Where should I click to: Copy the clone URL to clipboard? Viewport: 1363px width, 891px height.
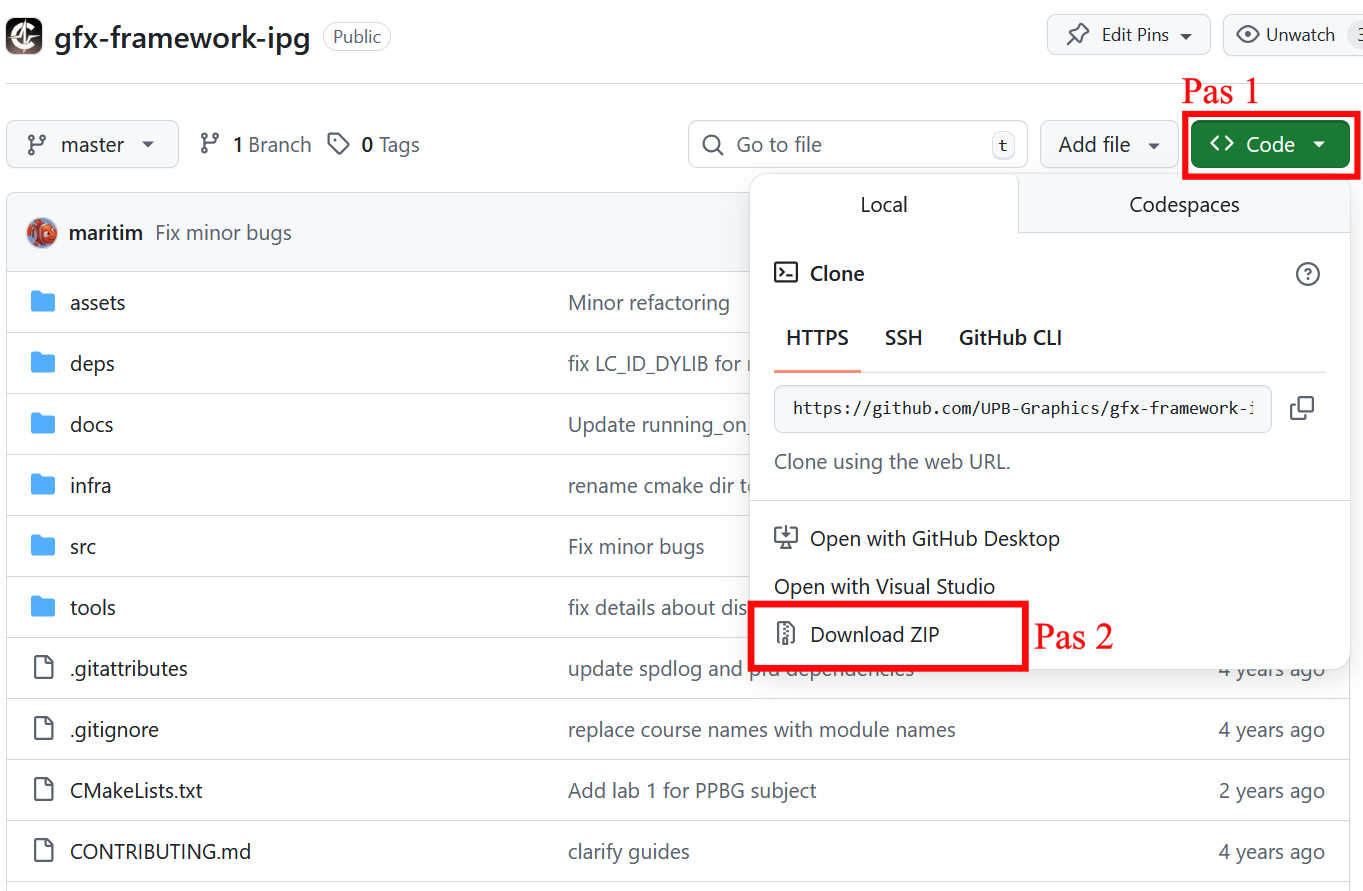click(x=1301, y=408)
